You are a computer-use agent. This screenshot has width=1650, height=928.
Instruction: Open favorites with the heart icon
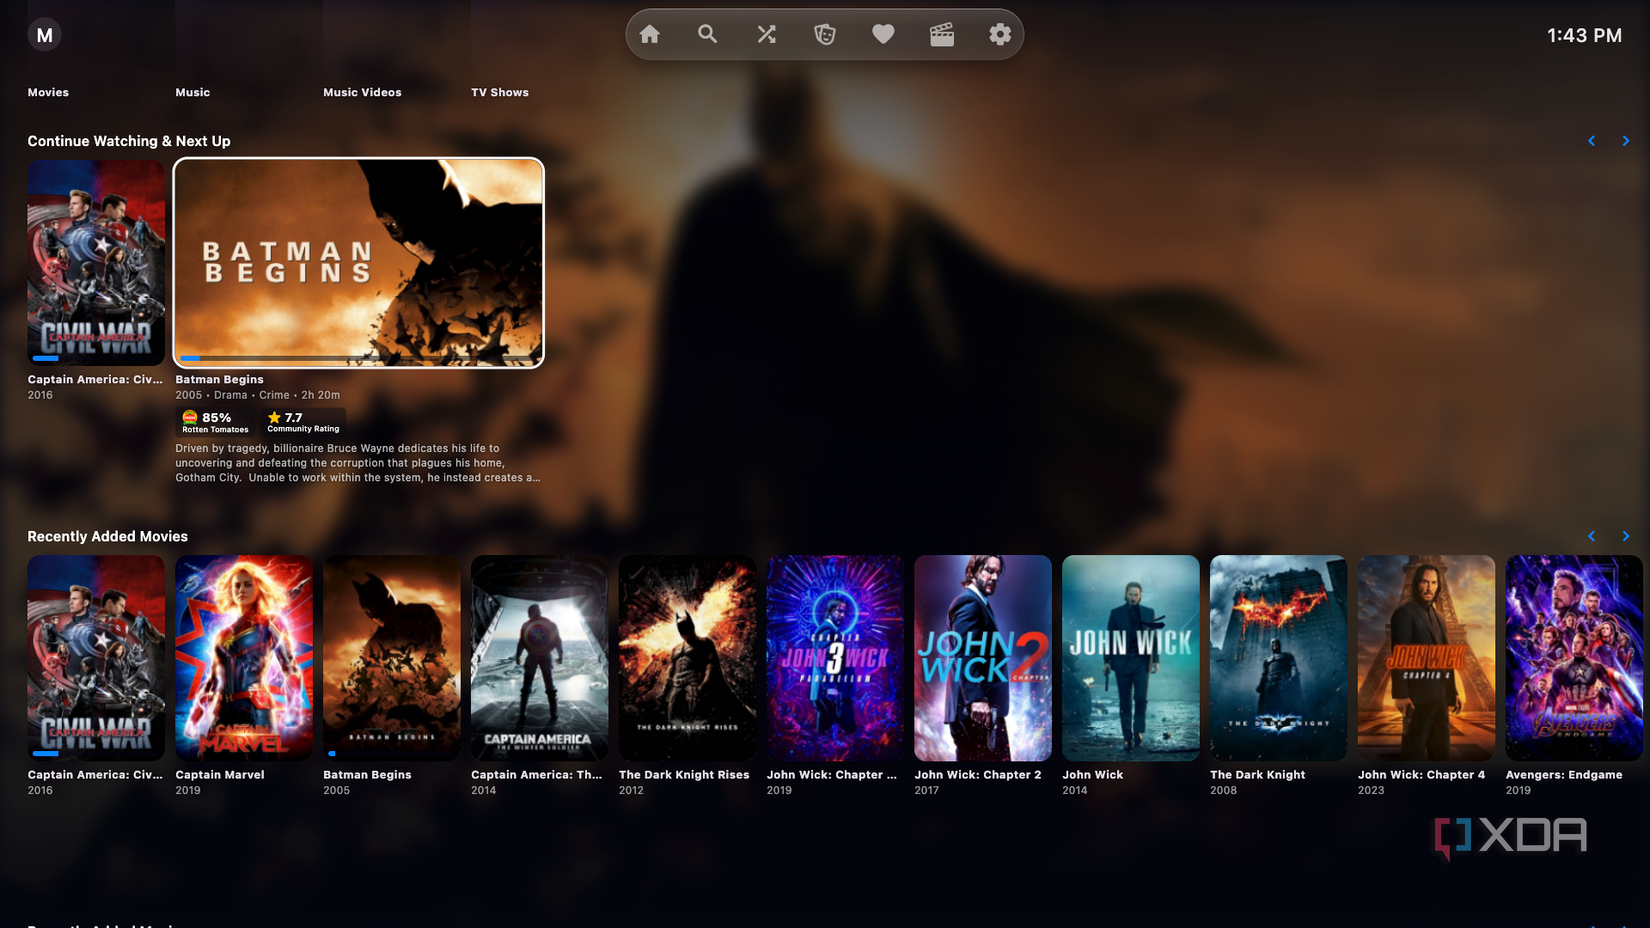point(883,35)
